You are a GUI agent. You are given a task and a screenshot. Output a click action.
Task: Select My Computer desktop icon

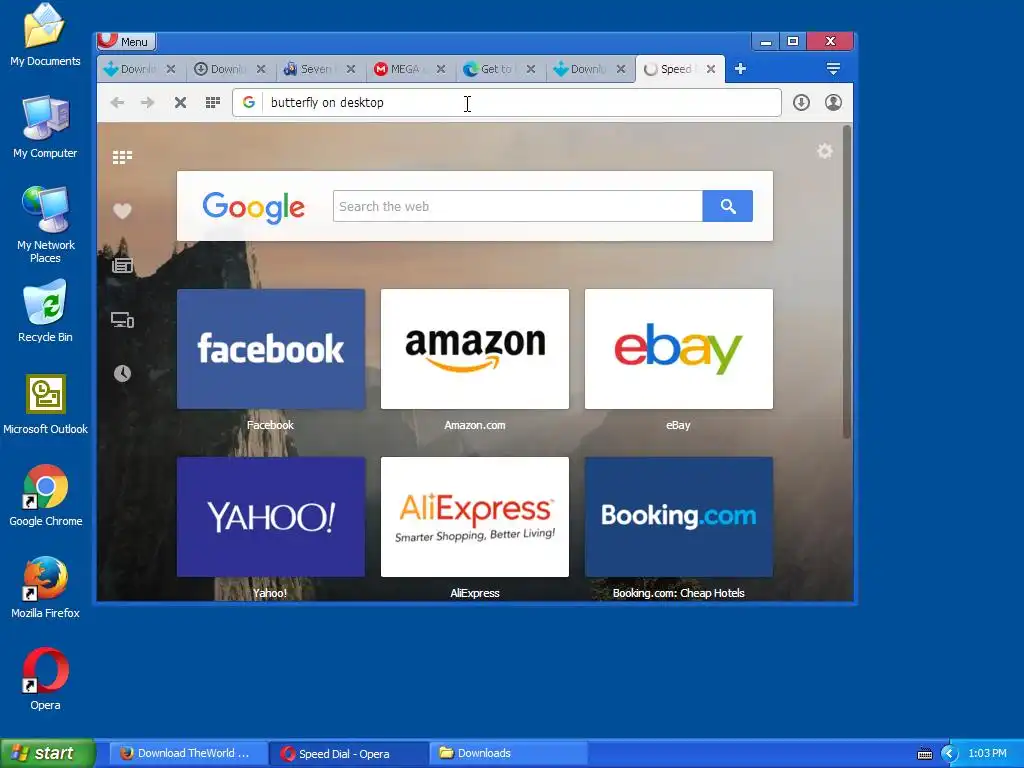pyautogui.click(x=45, y=127)
